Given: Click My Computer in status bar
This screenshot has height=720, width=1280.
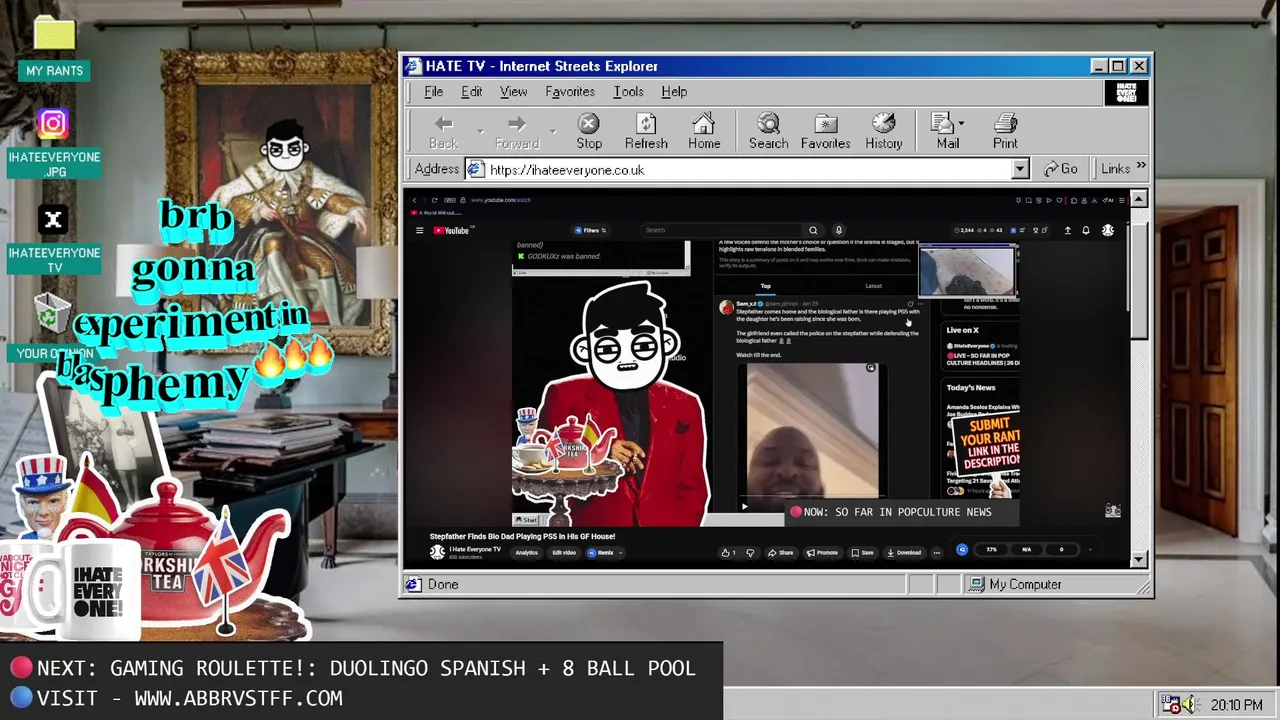Looking at the screenshot, I should point(1025,584).
